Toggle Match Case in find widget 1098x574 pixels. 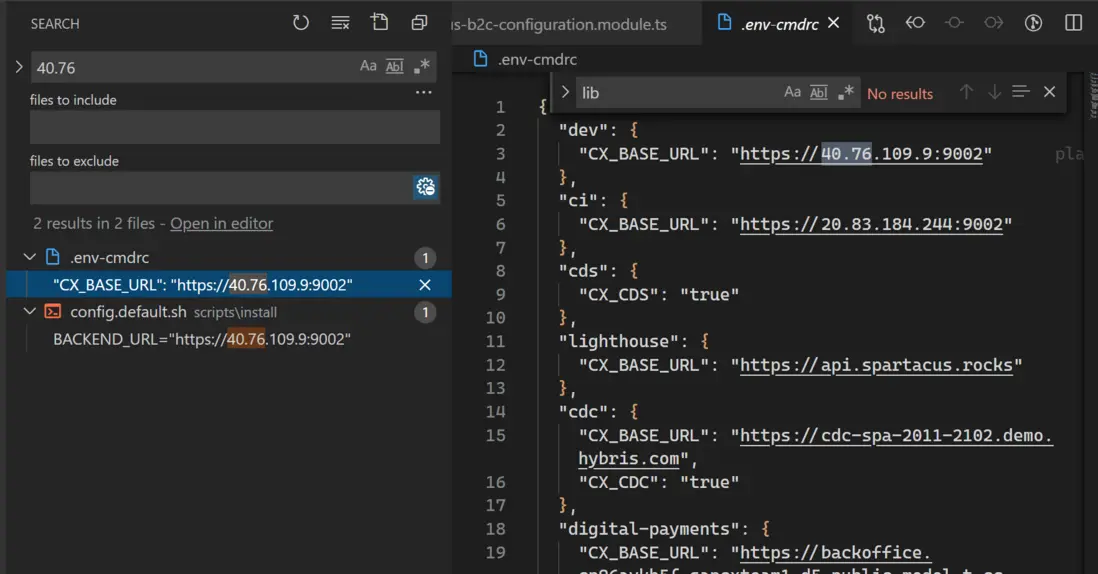(792, 92)
